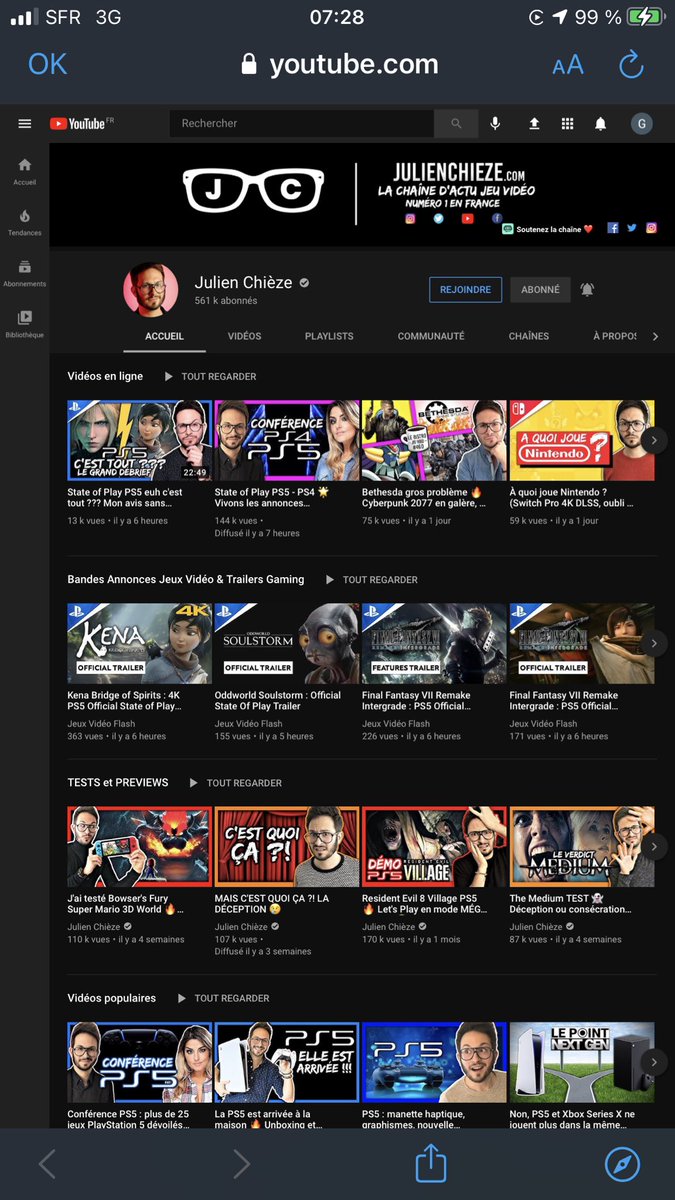The width and height of the screenshot is (675, 1200).
Task: Start voice search with microphone icon
Action: [495, 123]
